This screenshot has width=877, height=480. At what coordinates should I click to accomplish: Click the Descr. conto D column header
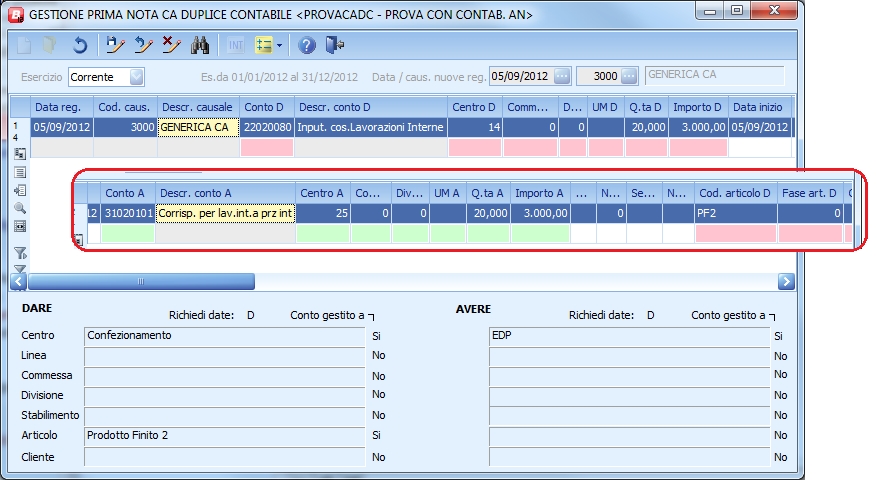(371, 107)
